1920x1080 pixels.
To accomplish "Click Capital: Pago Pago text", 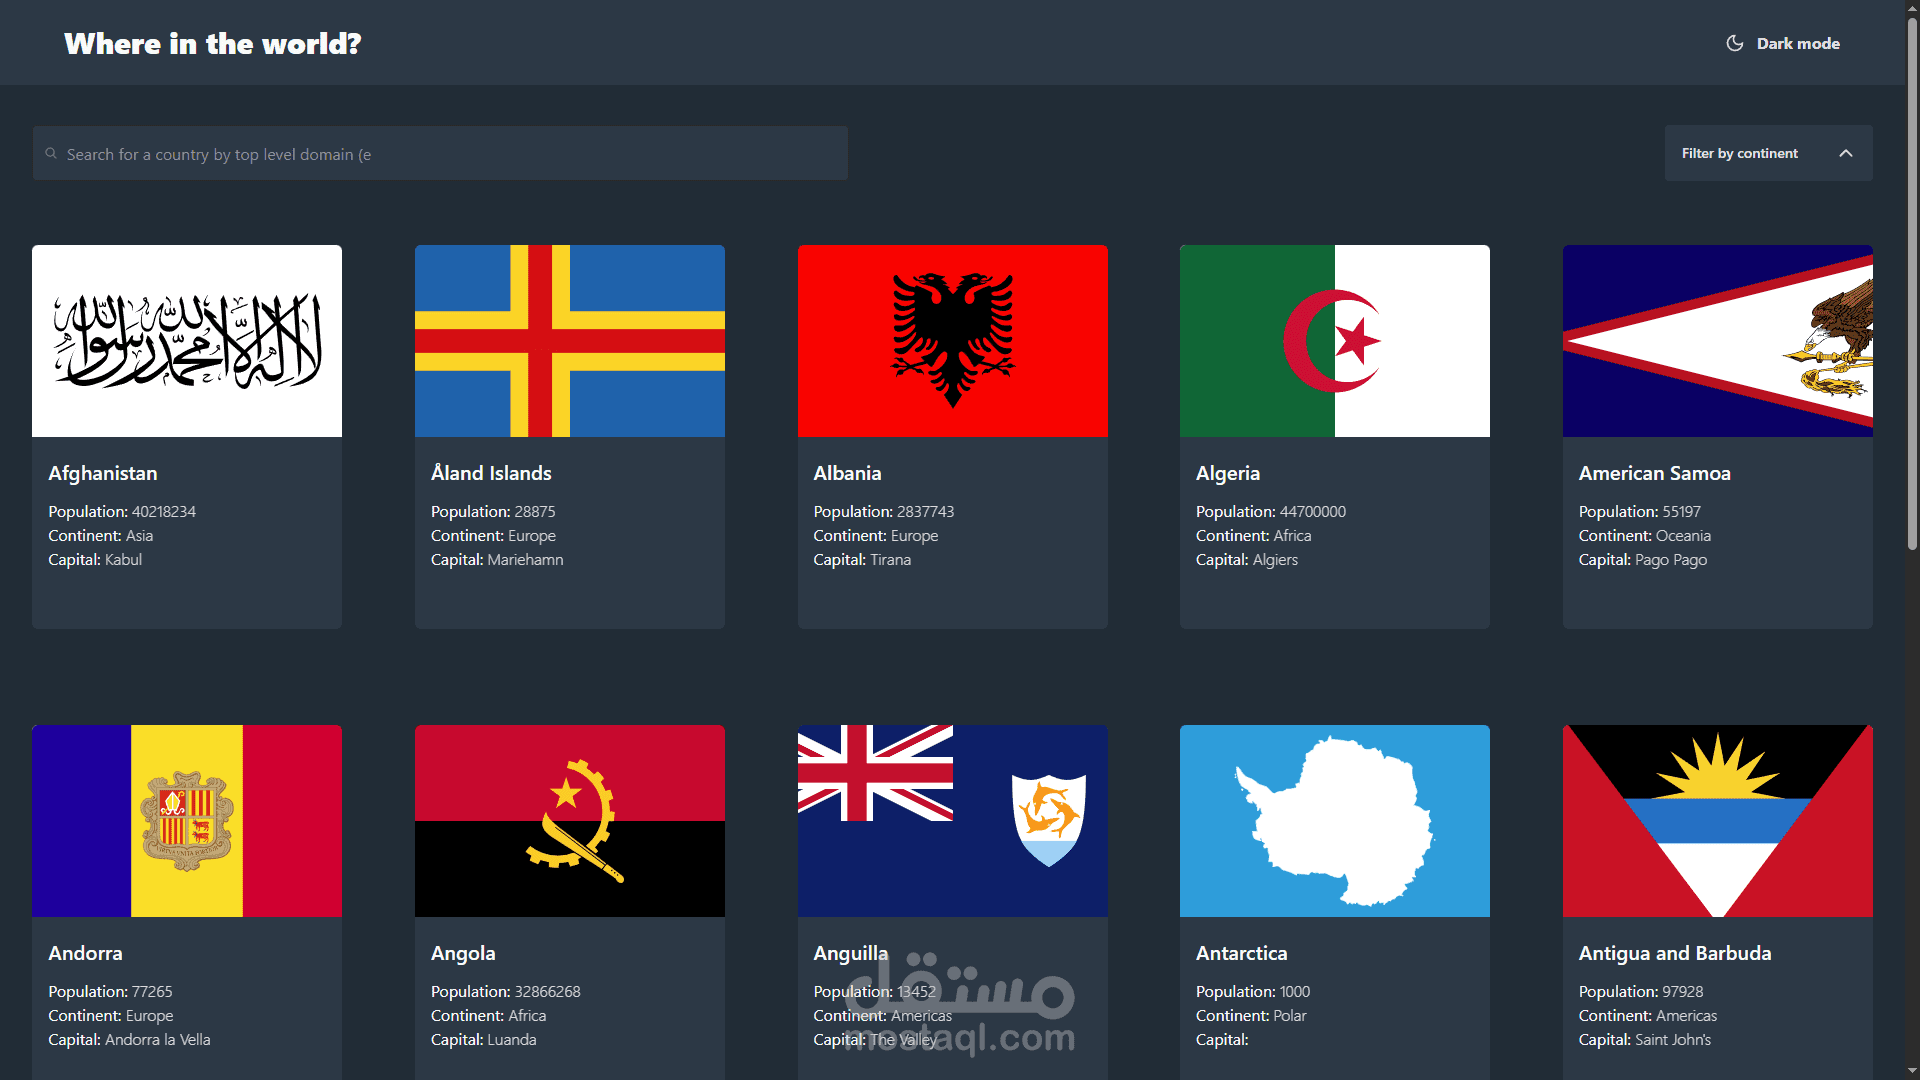I will [1643, 559].
